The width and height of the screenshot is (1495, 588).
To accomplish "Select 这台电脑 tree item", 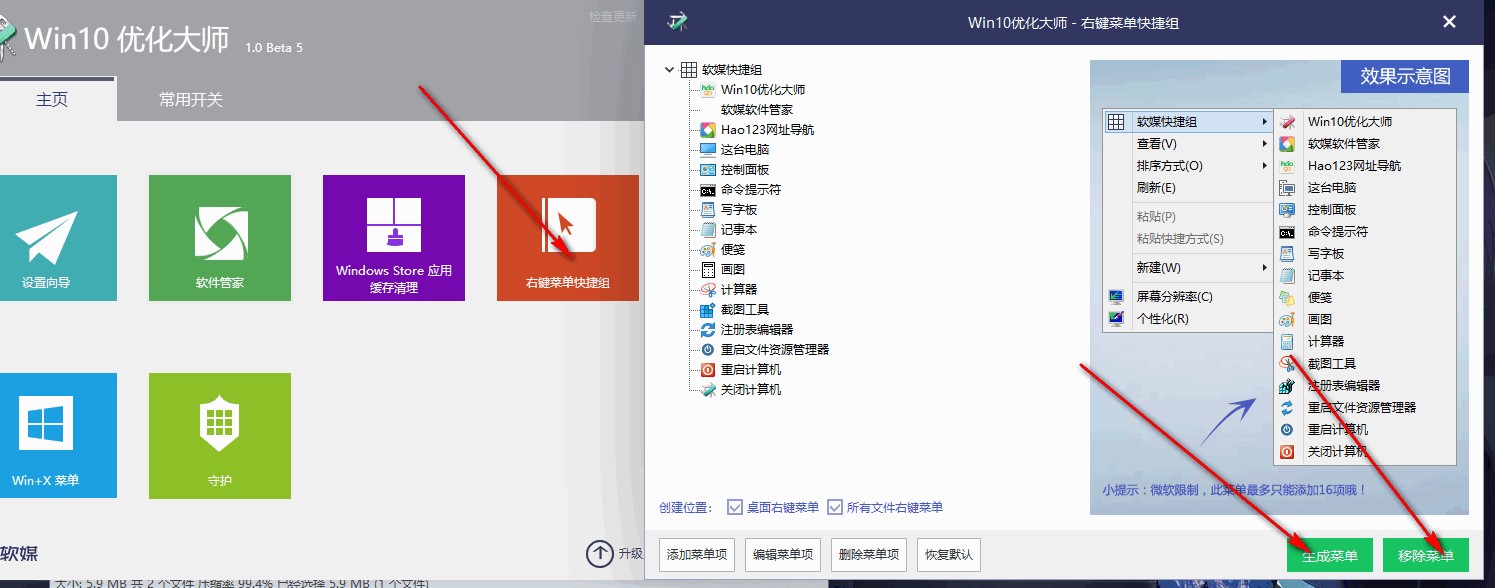I will (745, 150).
